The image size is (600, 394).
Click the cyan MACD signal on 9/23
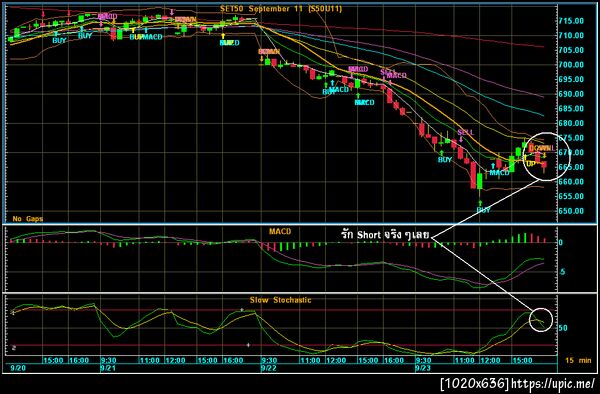tap(499, 173)
